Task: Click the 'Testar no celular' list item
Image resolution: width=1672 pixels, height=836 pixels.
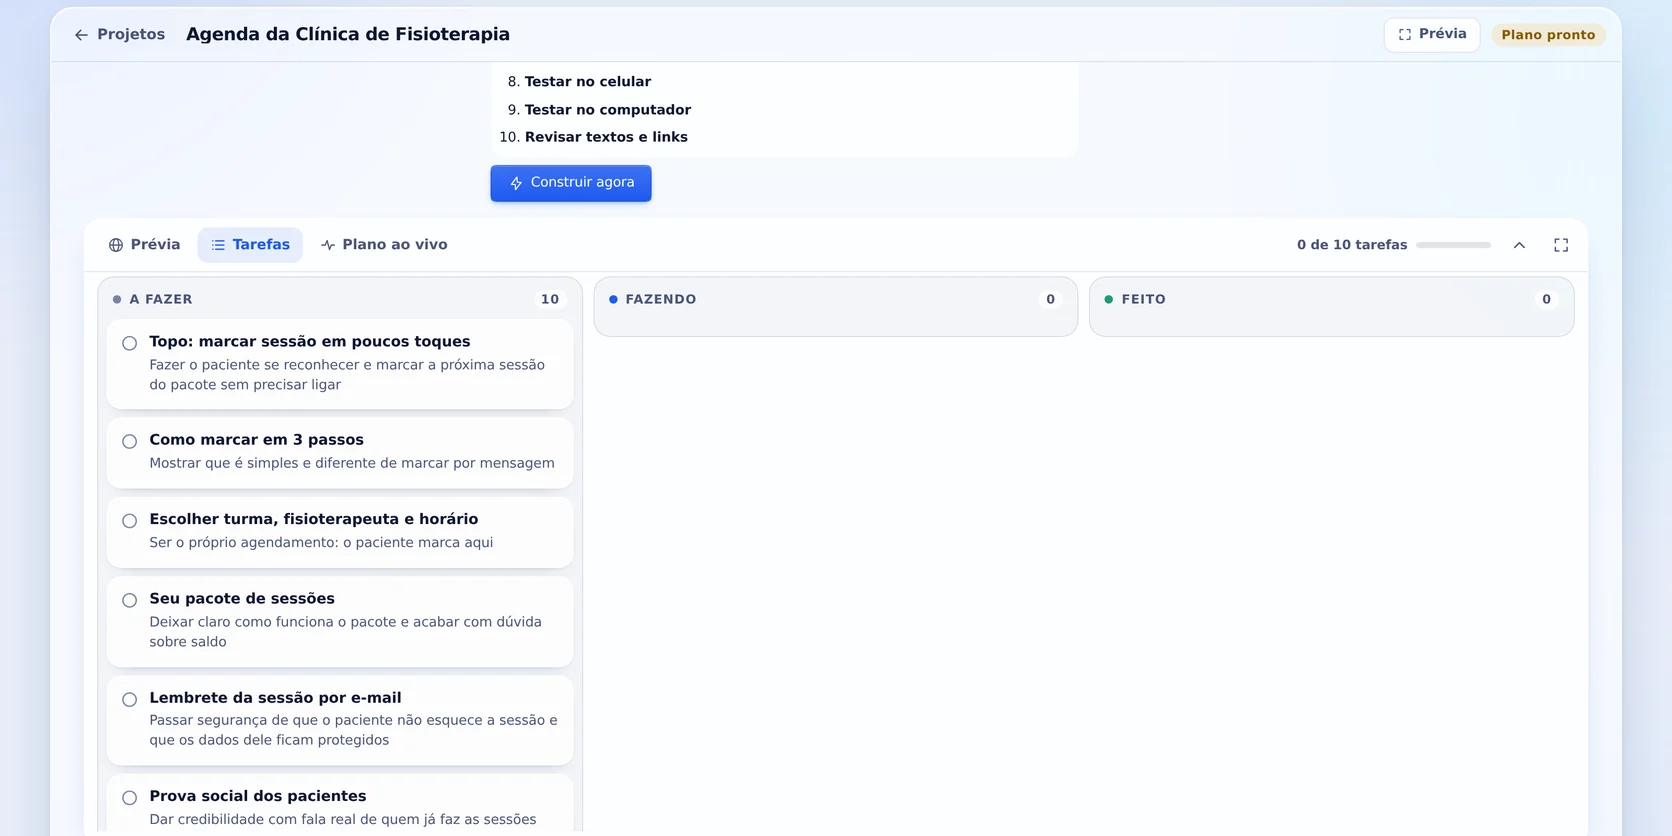Action: (588, 82)
